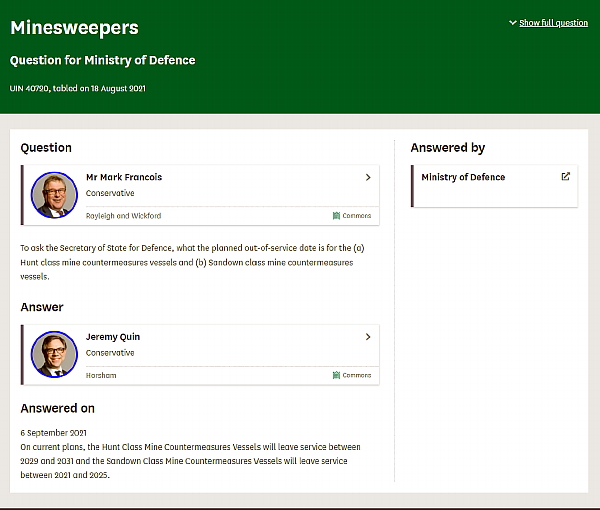The image size is (600, 510).
Task: Click the Question for Ministry of Defence subtitle
Action: click(103, 60)
